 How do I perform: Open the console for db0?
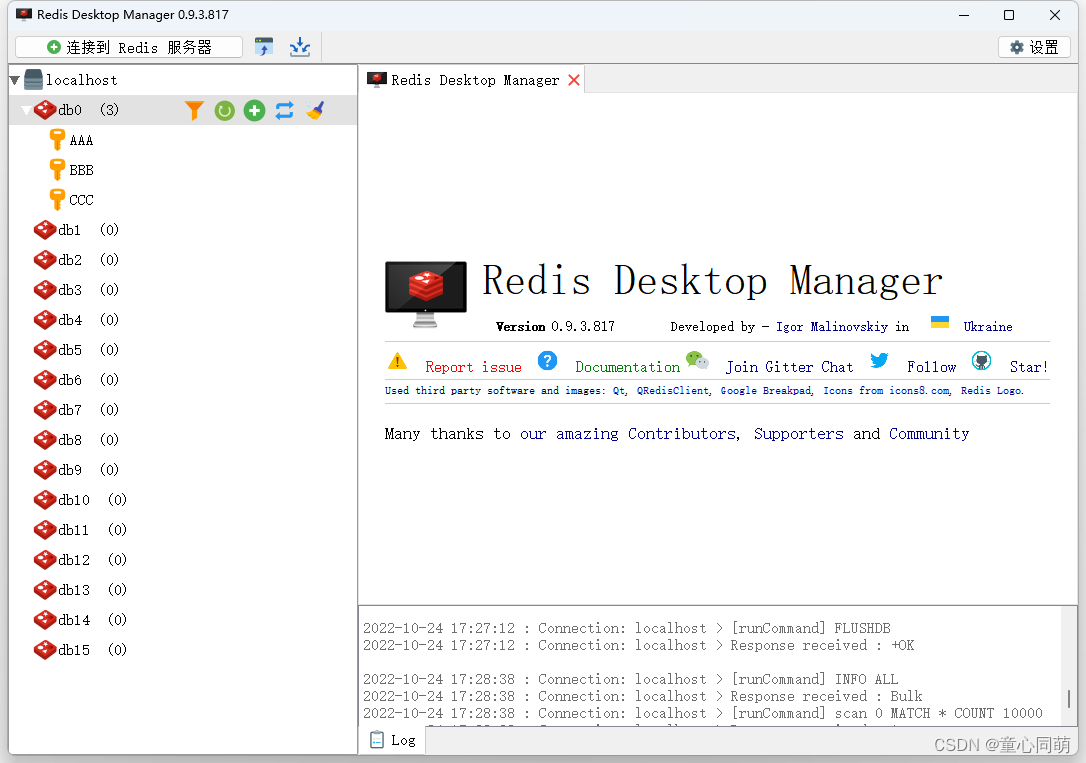[x=284, y=110]
